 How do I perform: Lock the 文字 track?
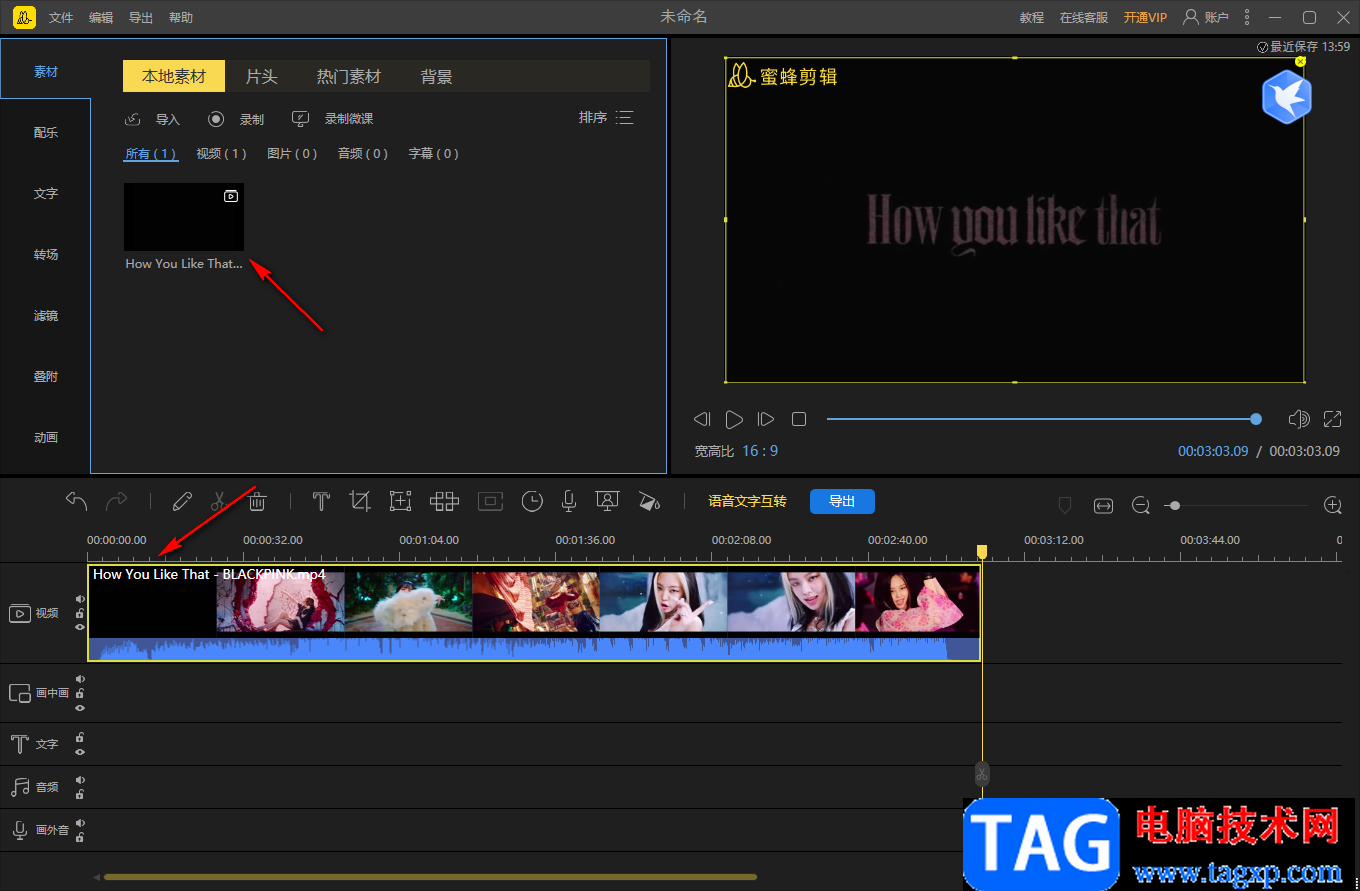(x=80, y=737)
